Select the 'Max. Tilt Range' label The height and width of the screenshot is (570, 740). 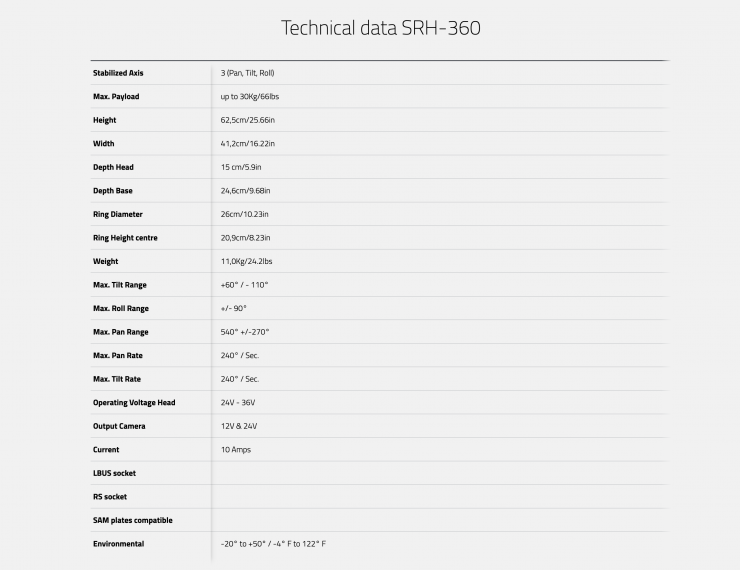coord(120,285)
